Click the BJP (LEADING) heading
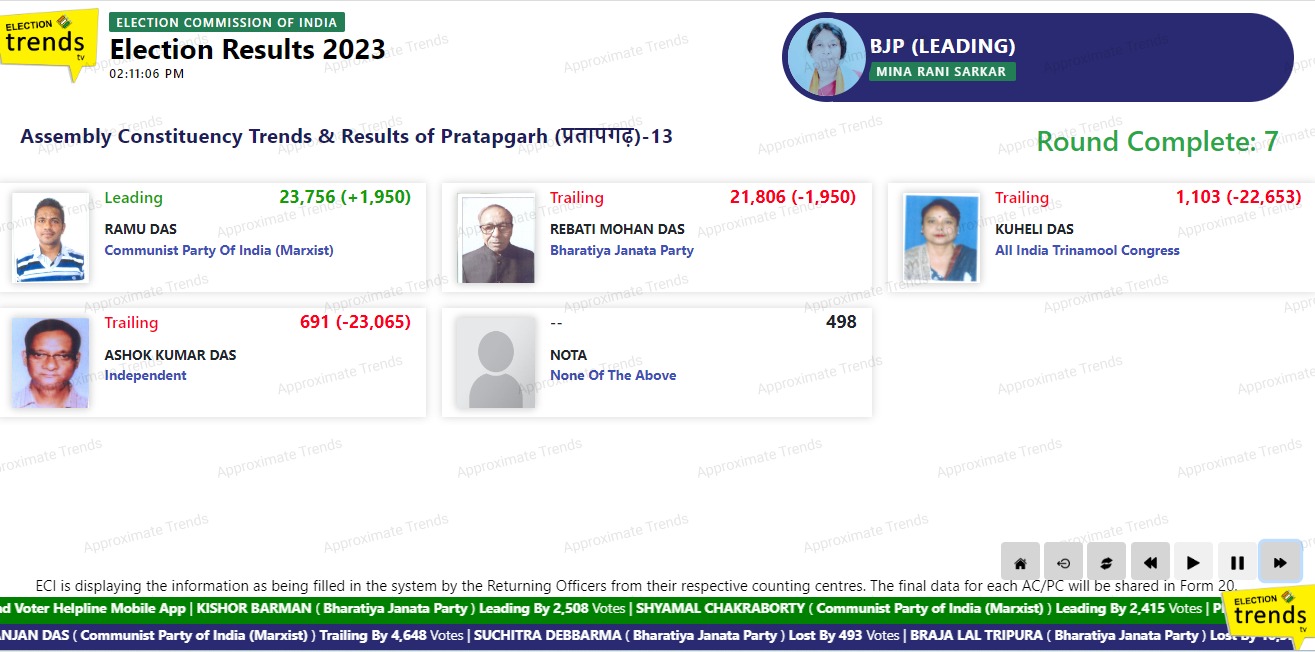 click(x=943, y=46)
